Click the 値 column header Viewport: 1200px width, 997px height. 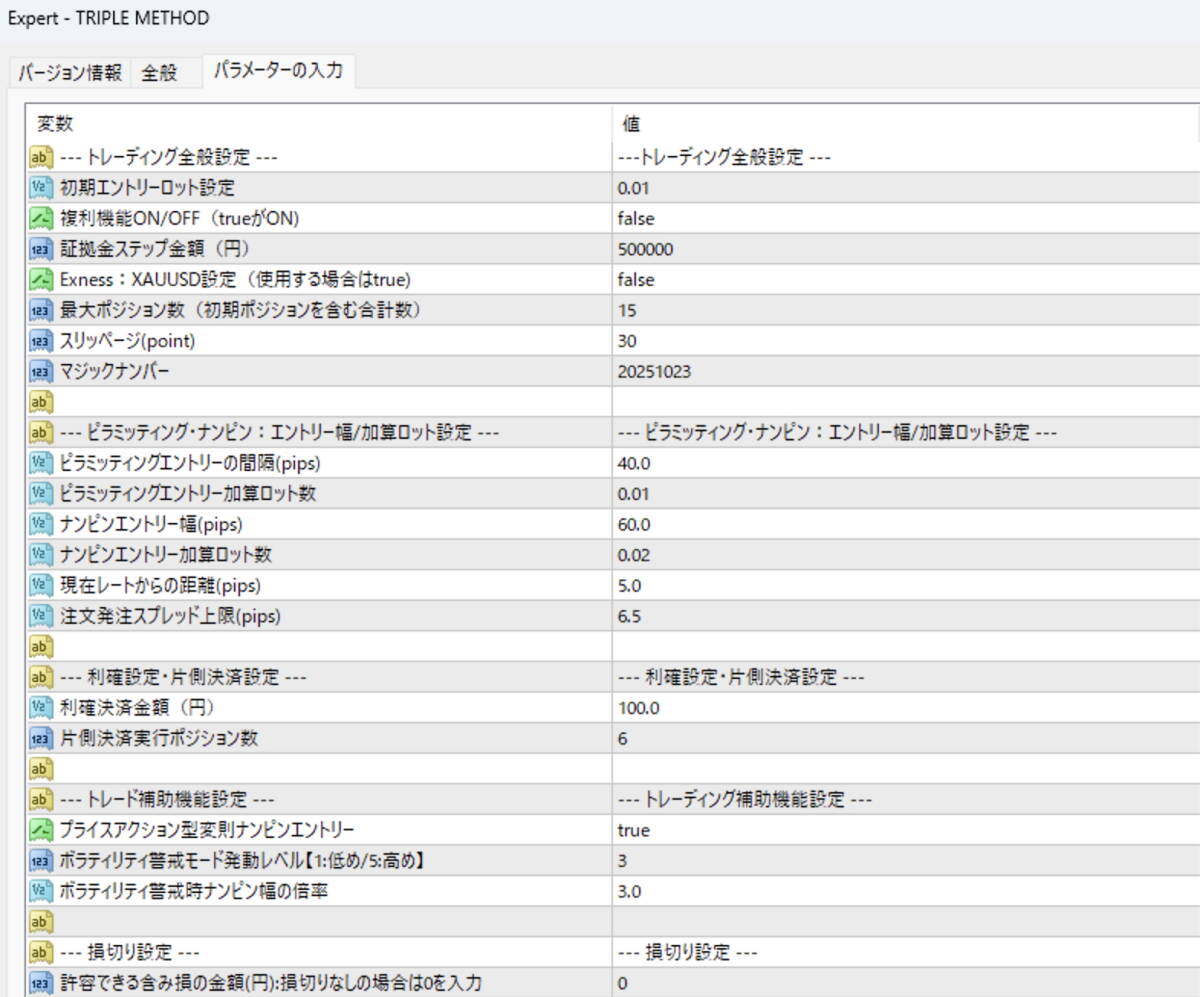(634, 124)
